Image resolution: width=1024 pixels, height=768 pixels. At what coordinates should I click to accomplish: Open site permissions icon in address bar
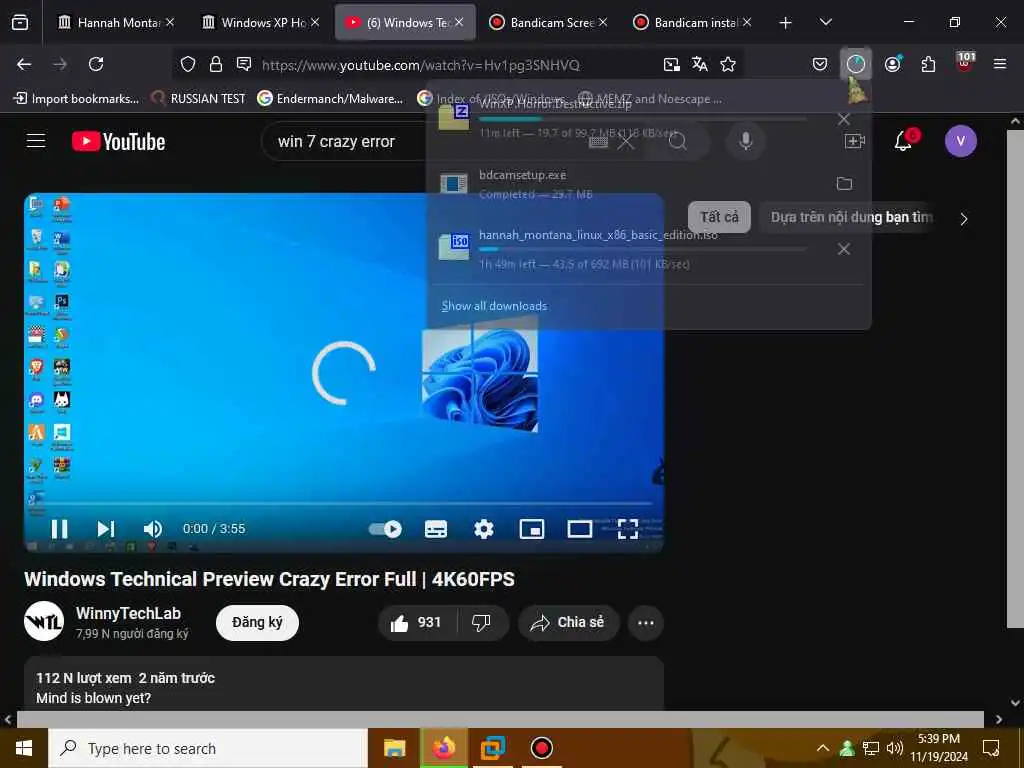(x=244, y=64)
